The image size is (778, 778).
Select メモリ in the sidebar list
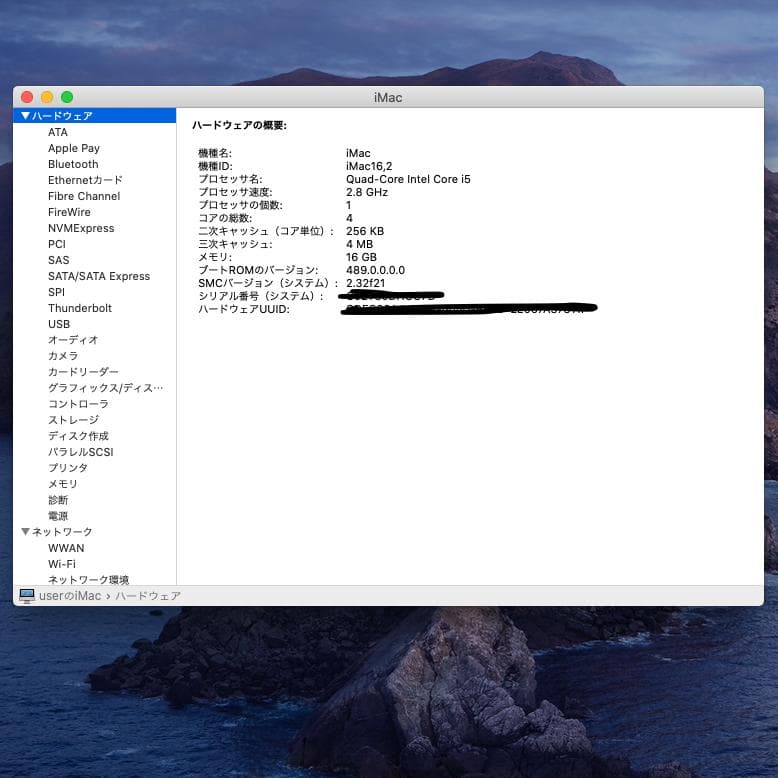pyautogui.click(x=63, y=484)
